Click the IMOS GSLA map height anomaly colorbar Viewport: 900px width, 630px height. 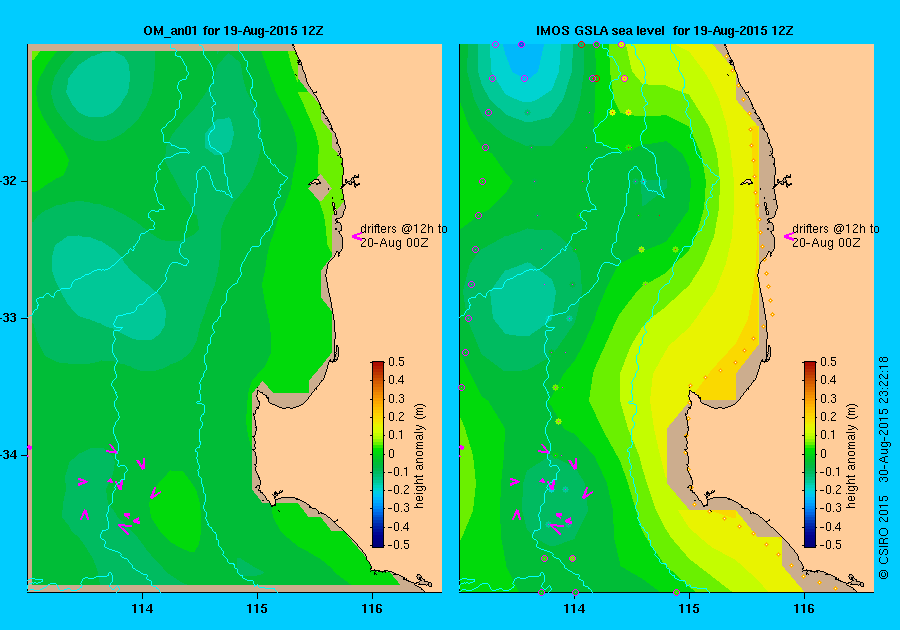pyautogui.click(x=809, y=454)
